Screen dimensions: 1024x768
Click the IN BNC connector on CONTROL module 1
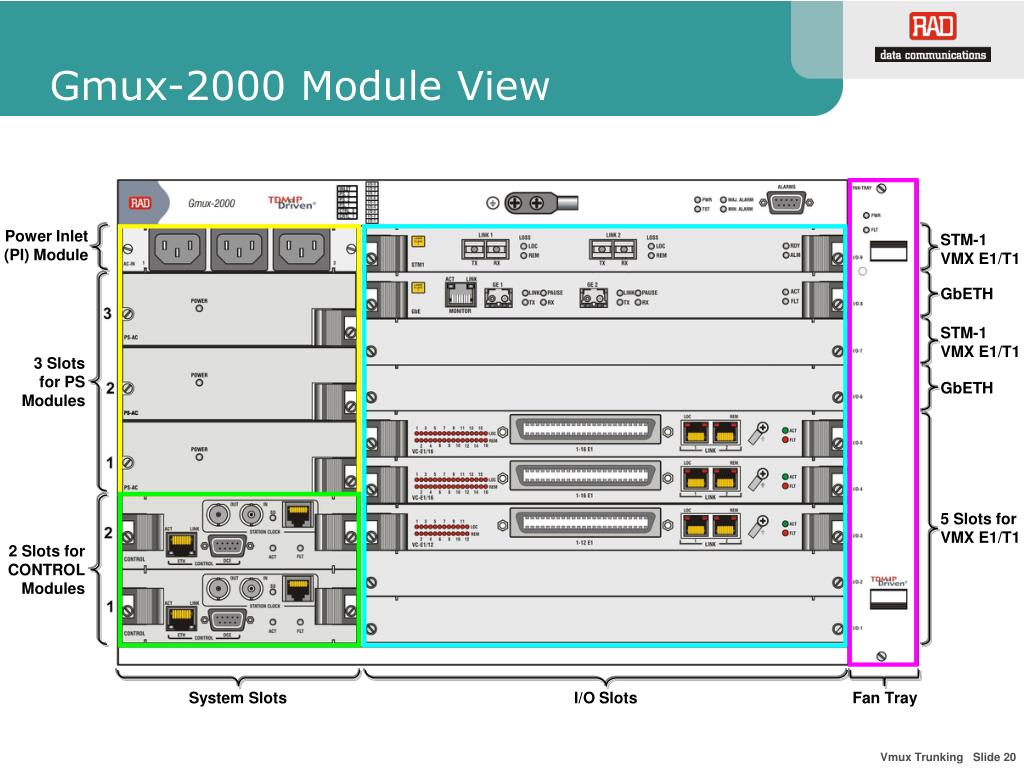(251, 590)
